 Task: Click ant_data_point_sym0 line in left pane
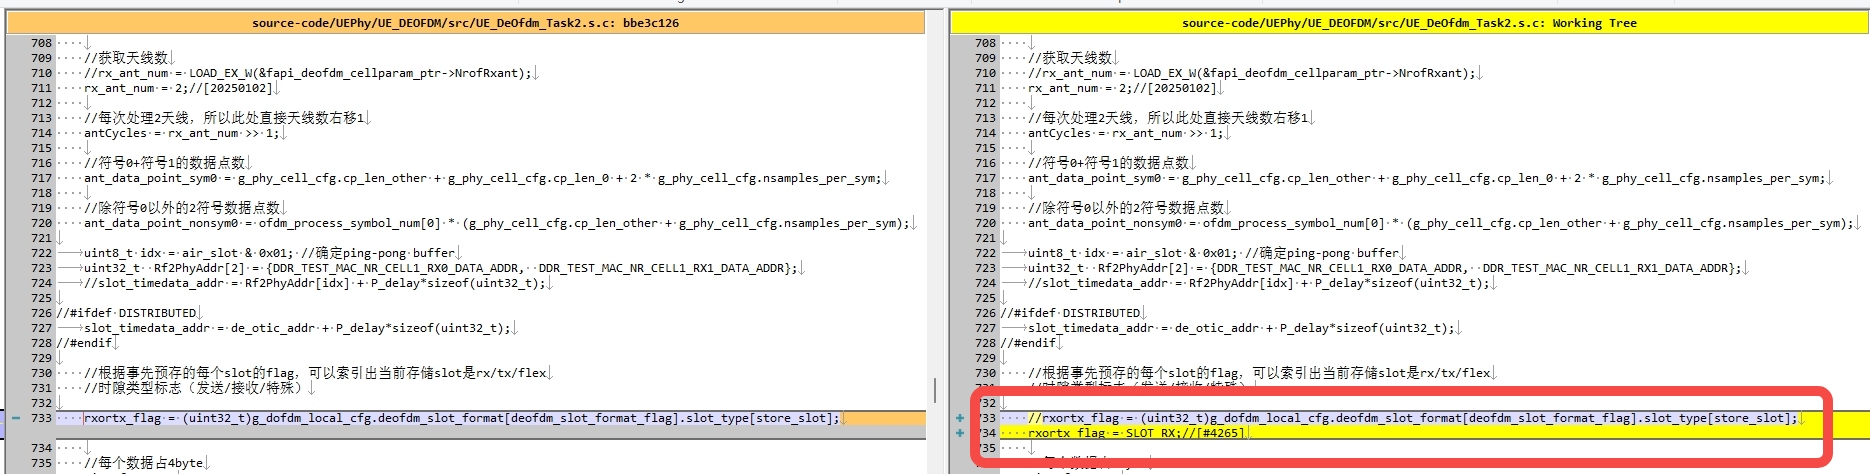click(480, 178)
